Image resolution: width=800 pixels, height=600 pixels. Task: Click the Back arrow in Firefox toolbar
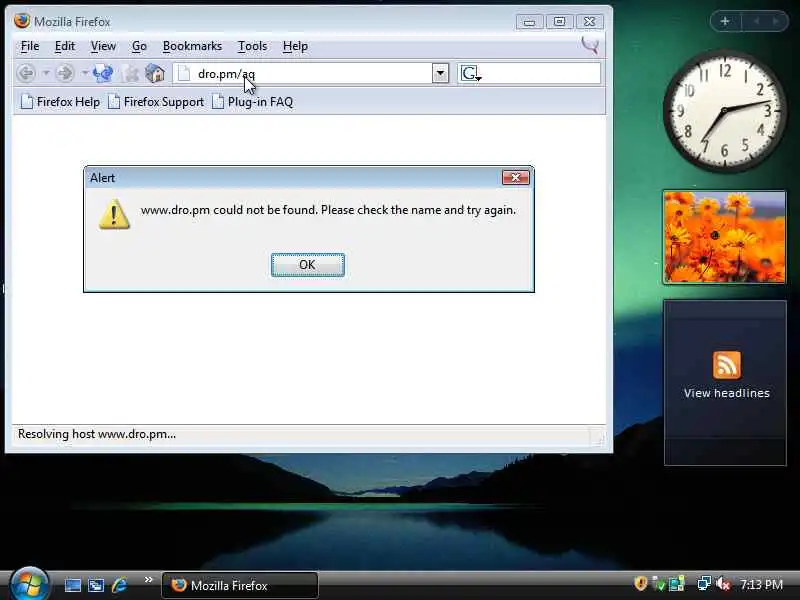(x=26, y=73)
